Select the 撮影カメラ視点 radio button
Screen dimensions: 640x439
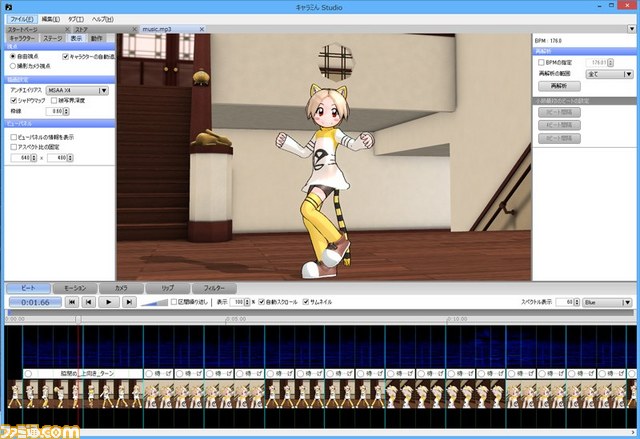[x=13, y=66]
